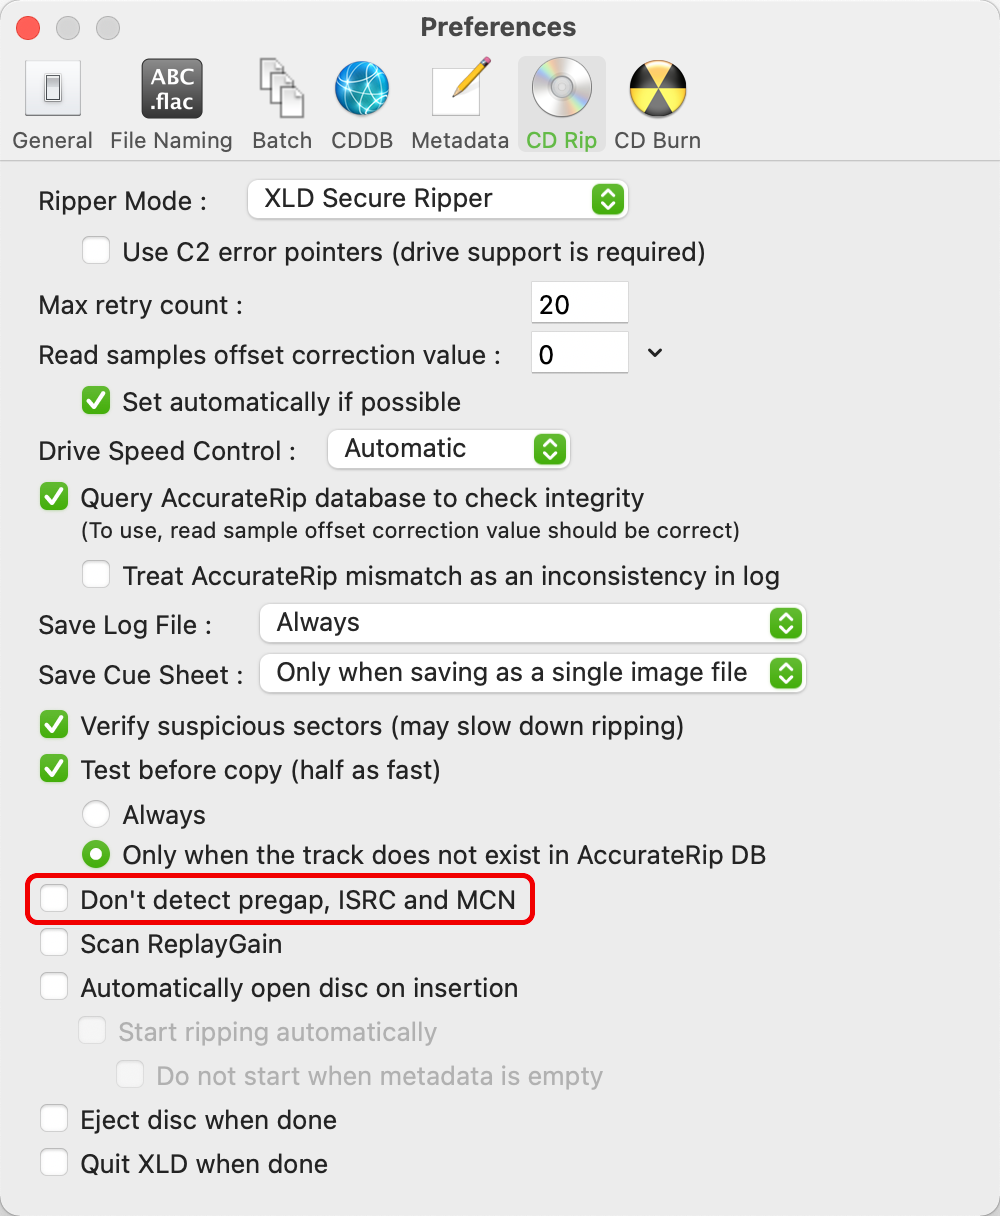Uncheck Query AccurateRip database option
Image resolution: width=1000 pixels, height=1216 pixels.
tap(54, 497)
